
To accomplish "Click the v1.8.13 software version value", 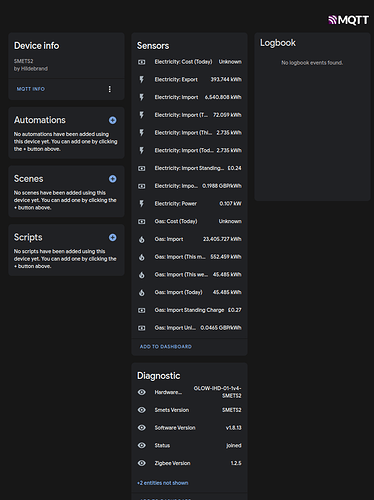I will point(234,428).
